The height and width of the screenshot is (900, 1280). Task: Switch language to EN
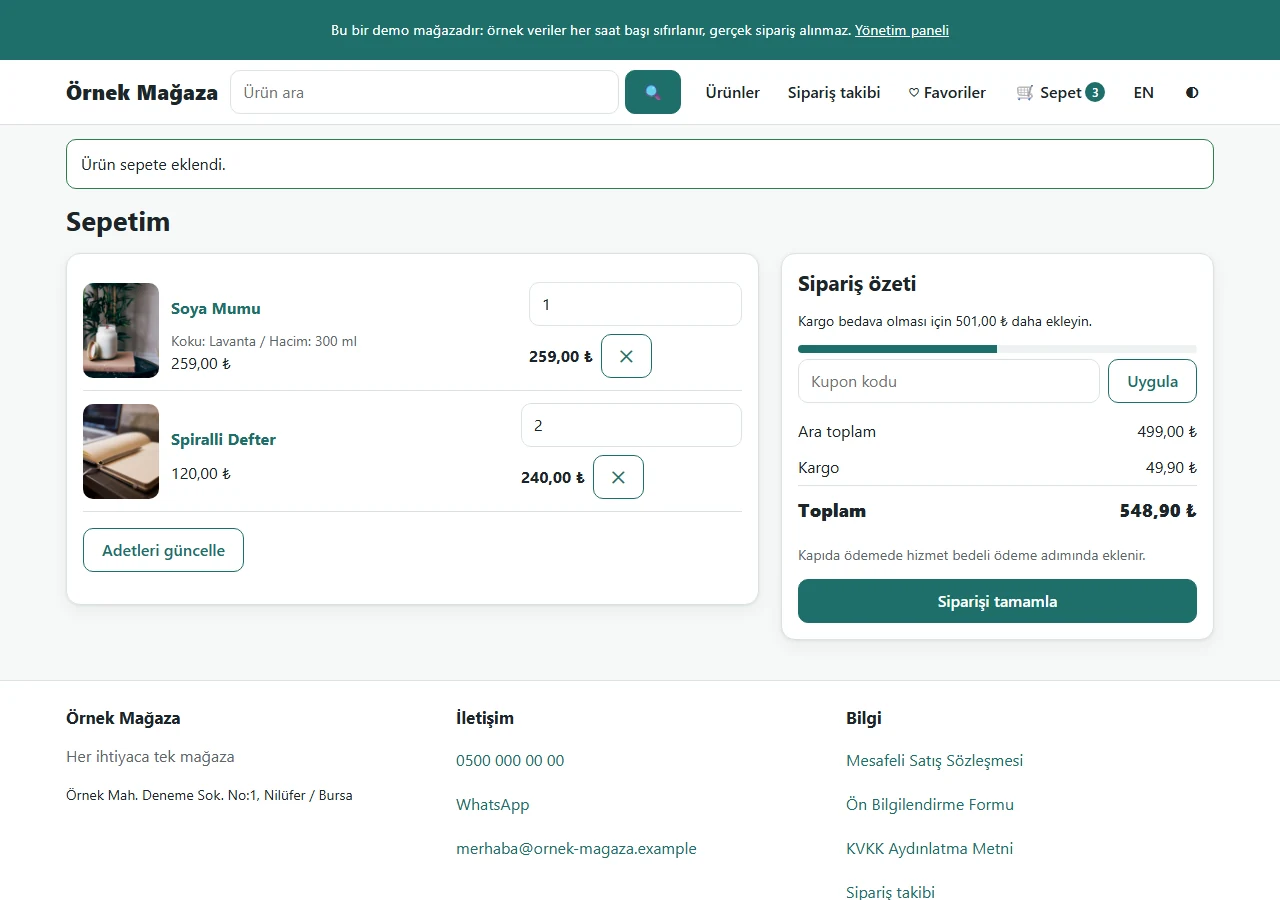tap(1144, 92)
